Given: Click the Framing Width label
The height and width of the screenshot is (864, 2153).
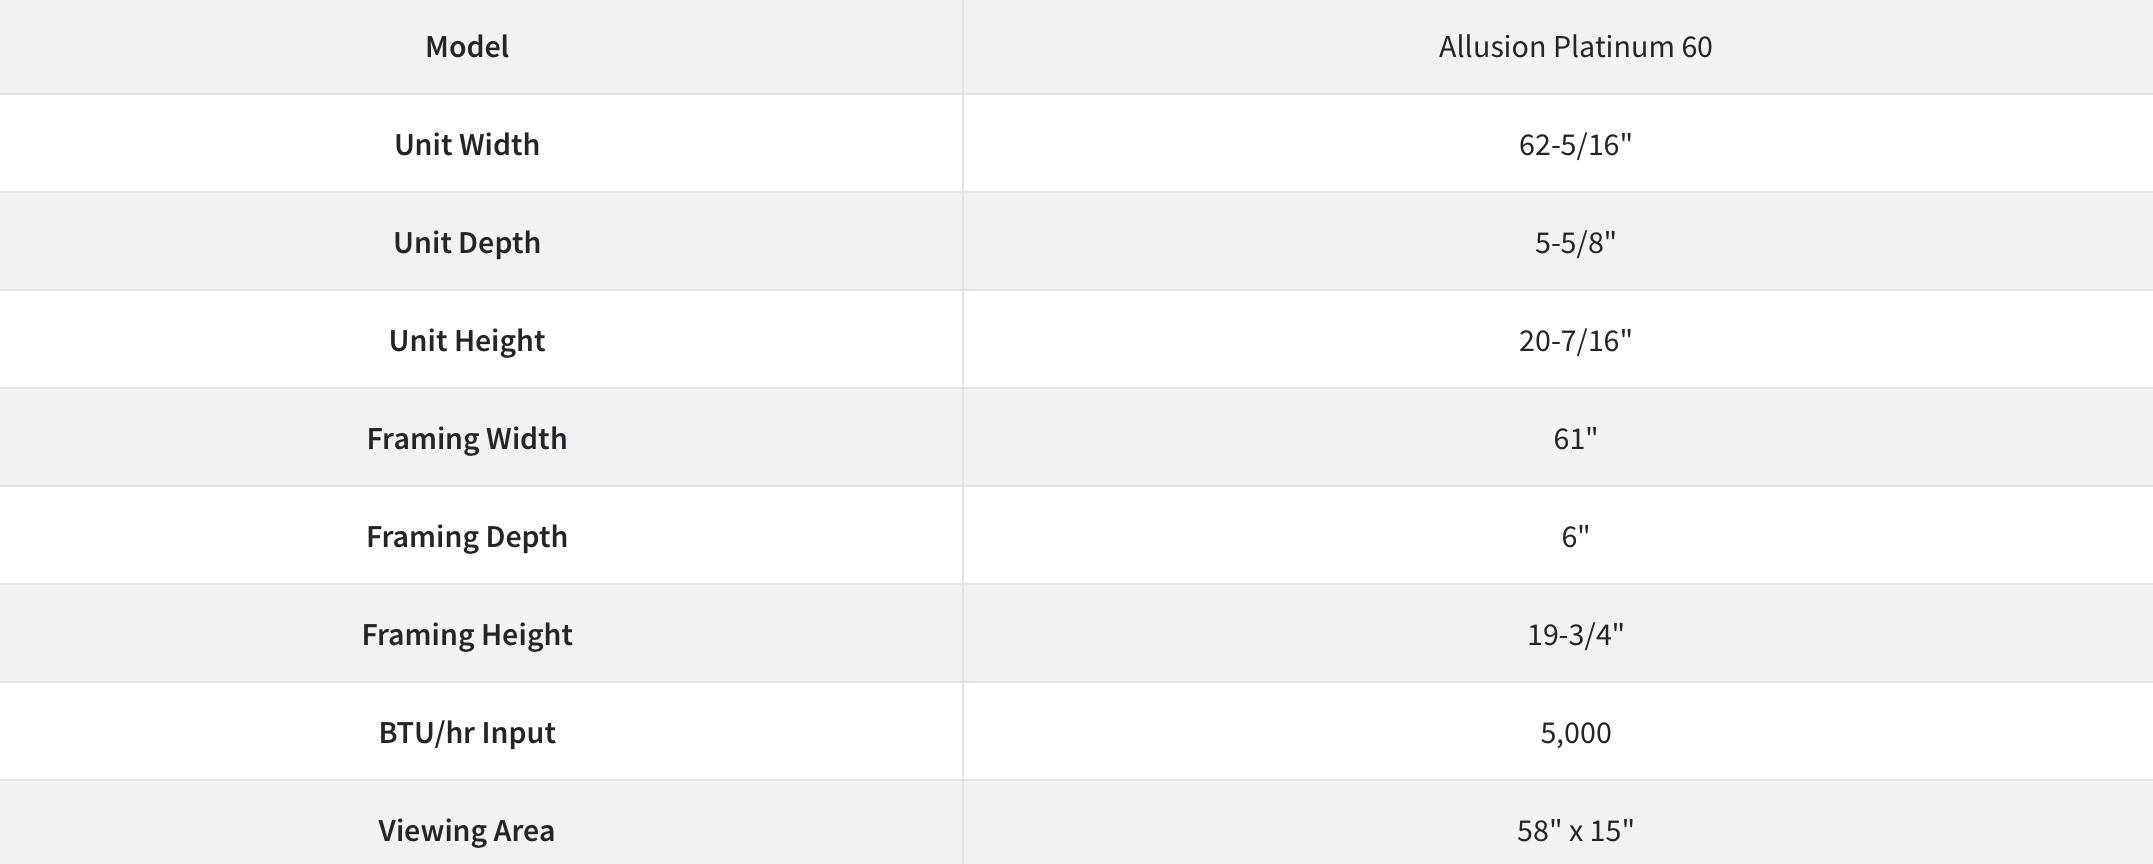Looking at the screenshot, I should coord(467,439).
